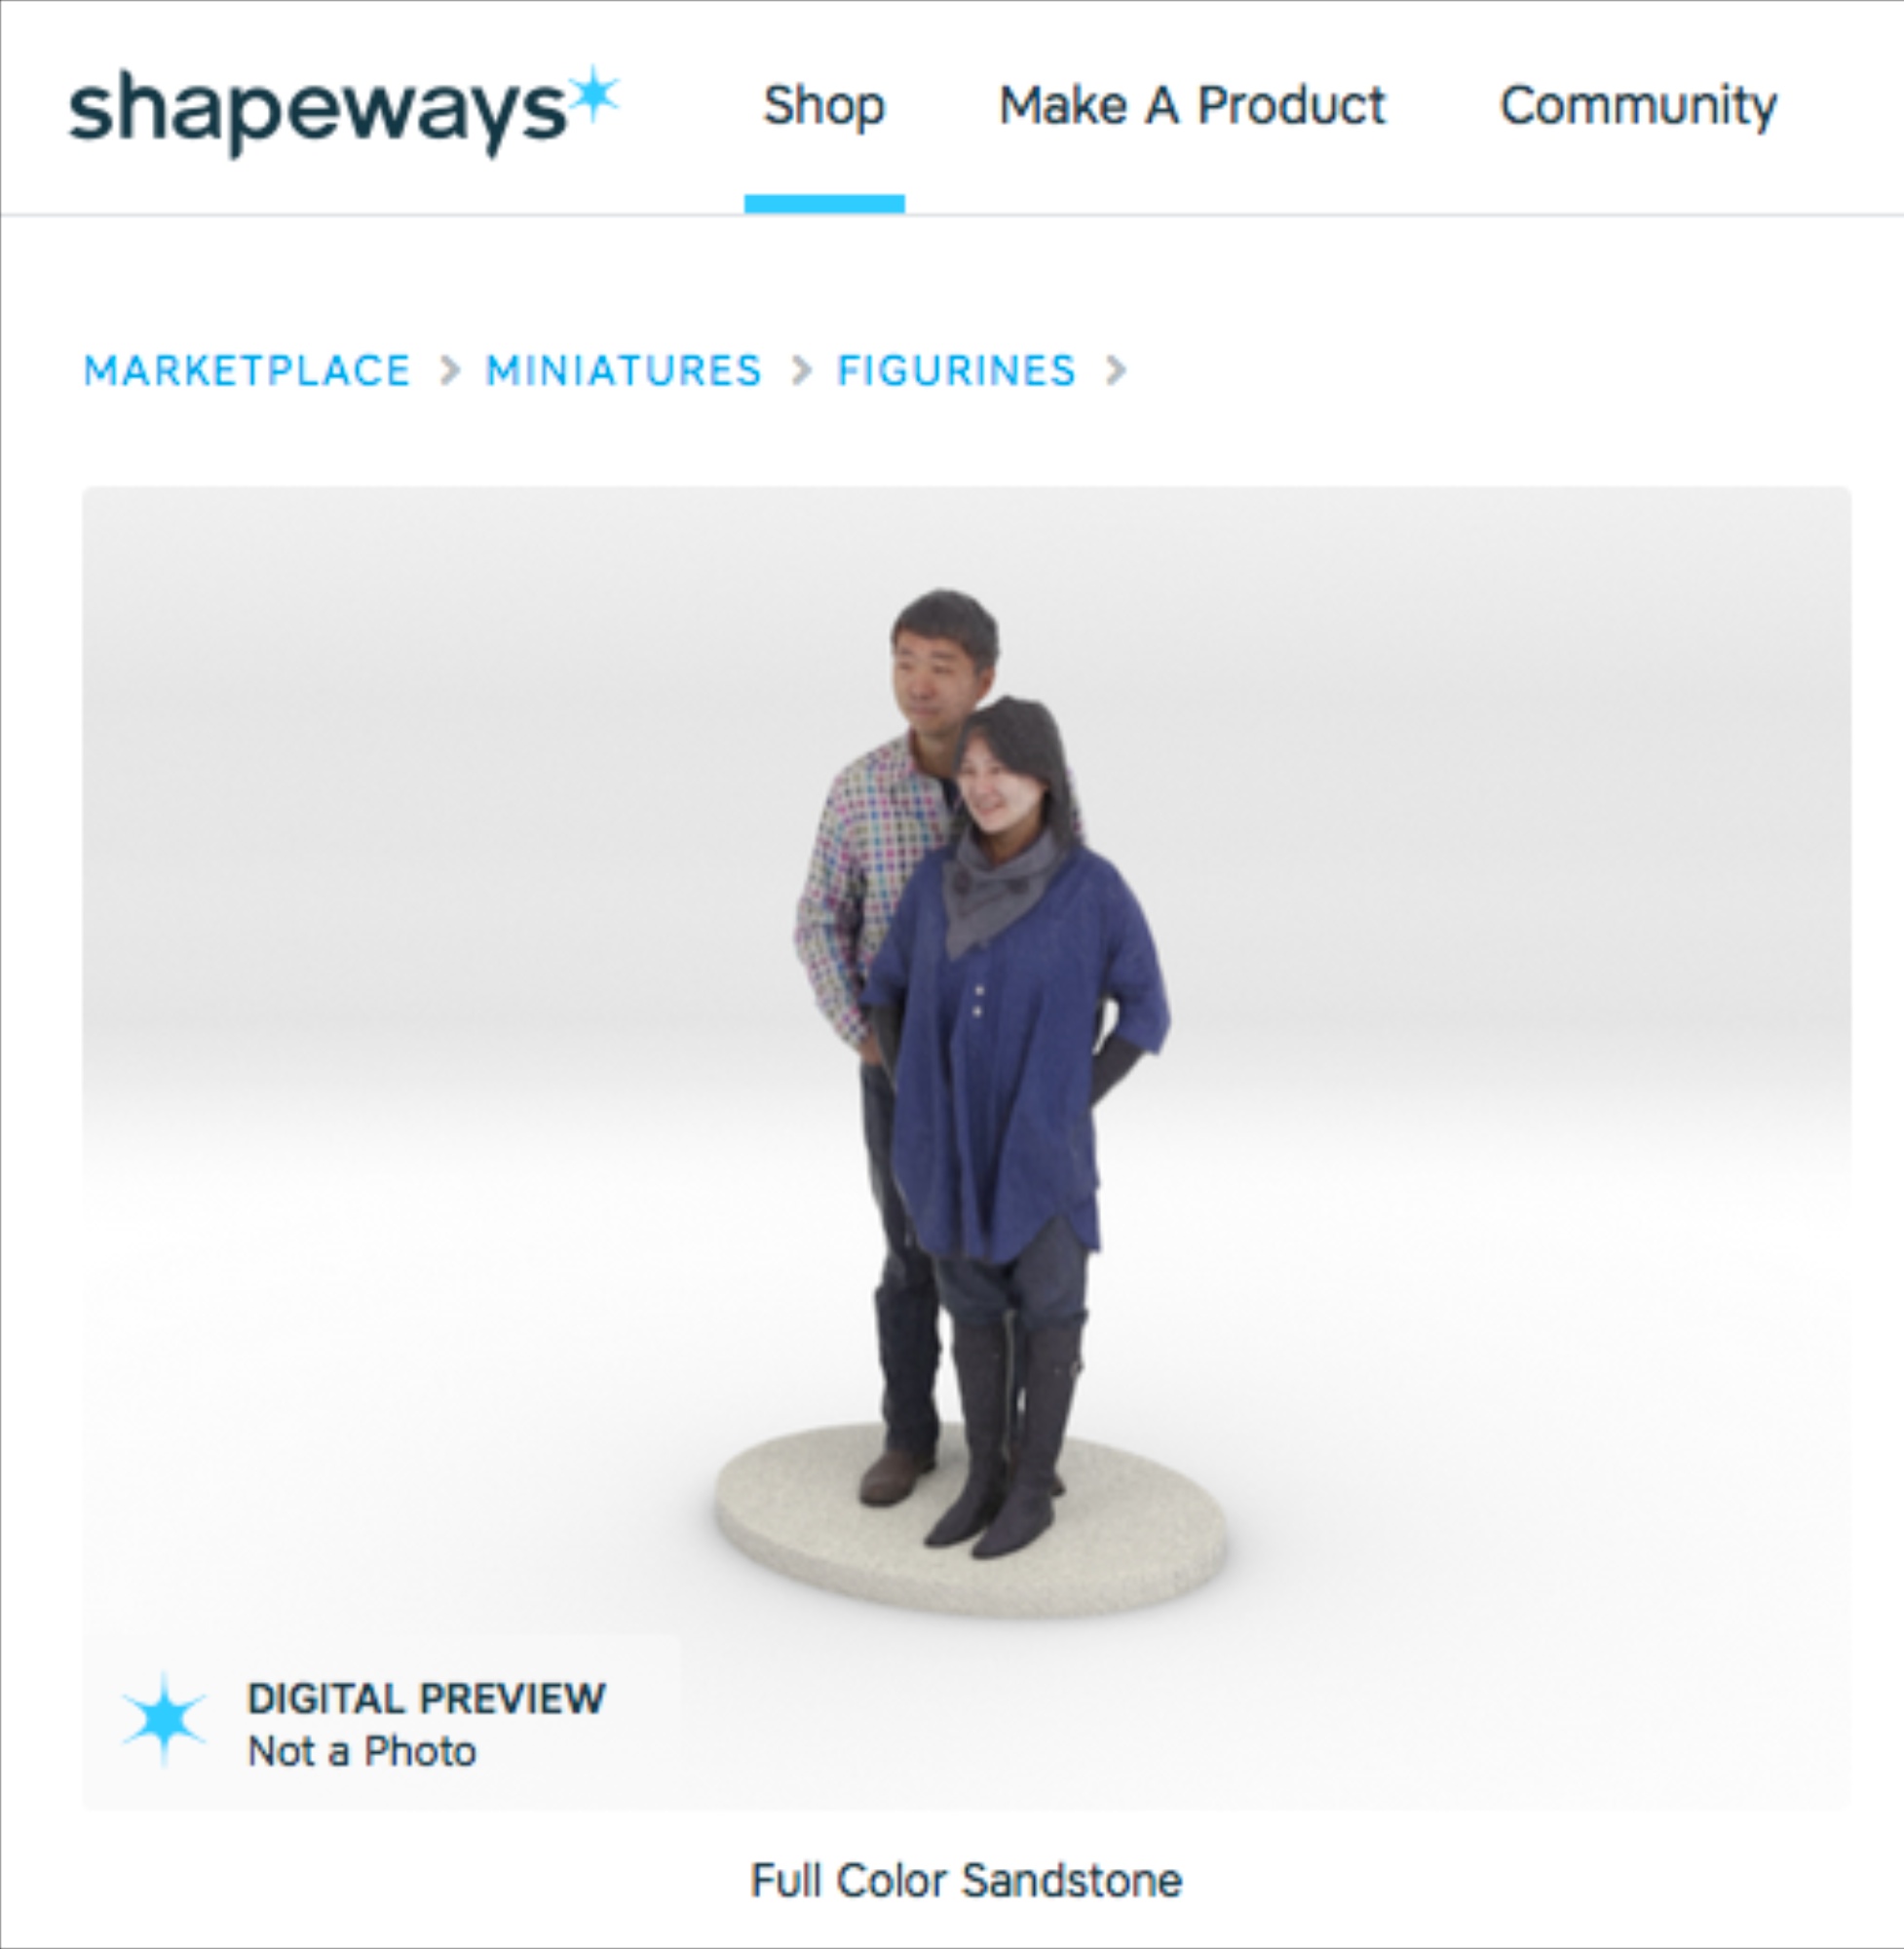
Task: Open the Make A Product menu
Action: [x=1192, y=105]
